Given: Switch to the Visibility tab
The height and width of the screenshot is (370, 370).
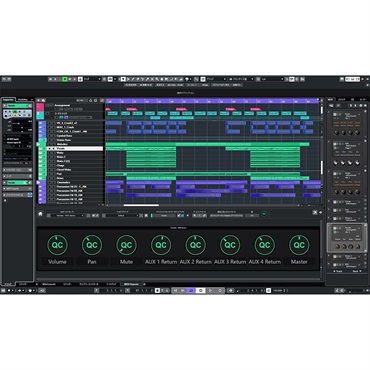Looking at the screenshot, I should pos(23,100).
